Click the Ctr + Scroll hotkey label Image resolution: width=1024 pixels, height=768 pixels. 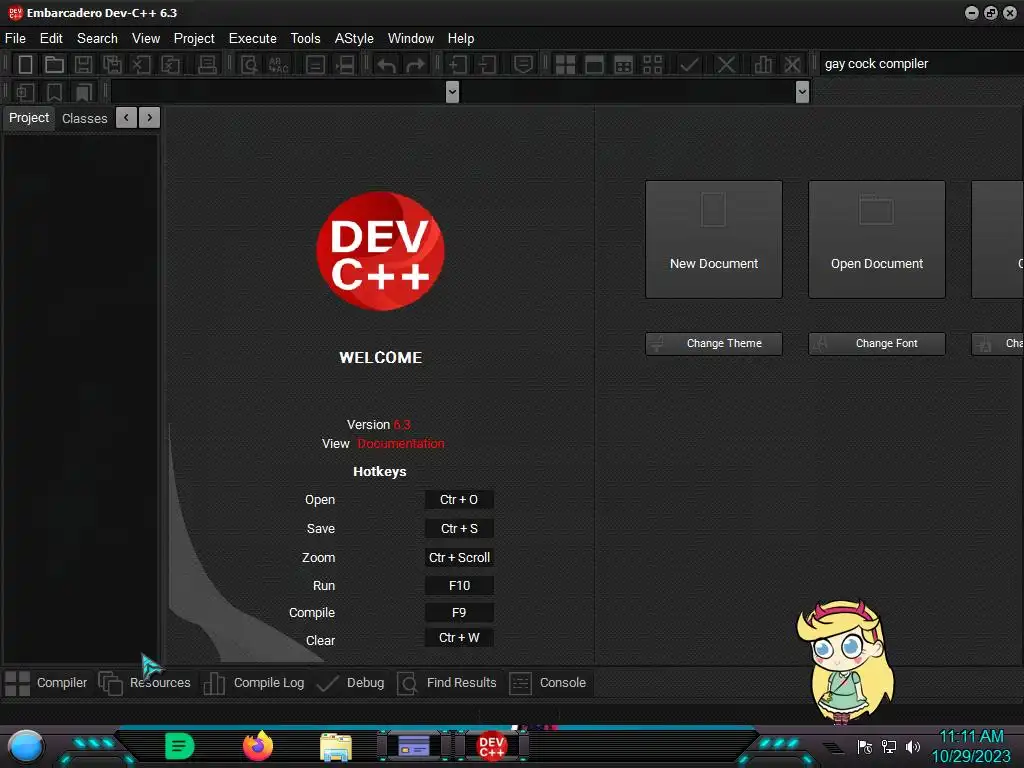coord(458,557)
